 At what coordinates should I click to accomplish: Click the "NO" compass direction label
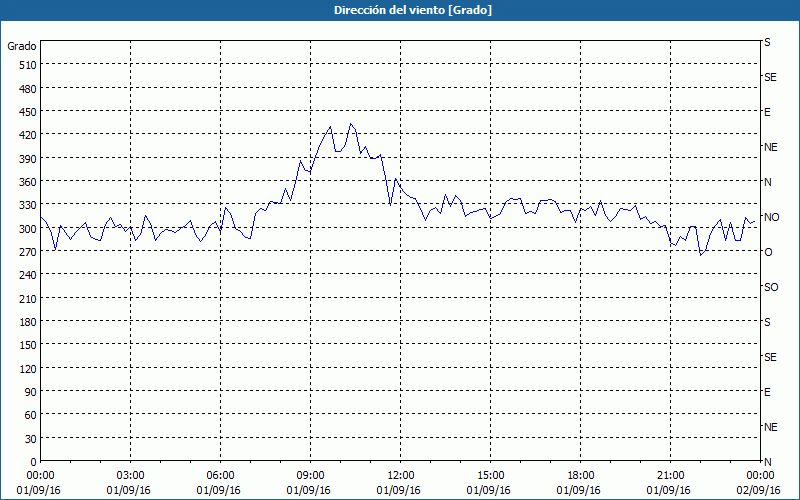coord(771,217)
